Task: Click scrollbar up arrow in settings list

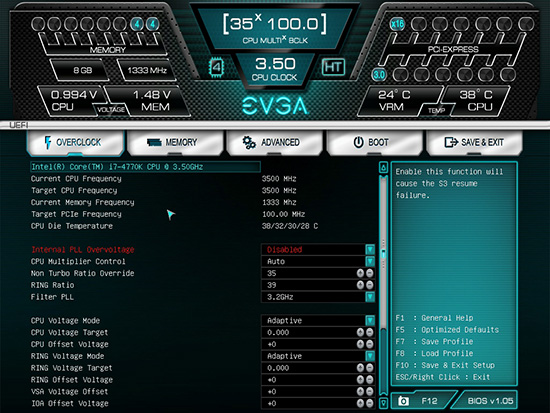Action: click(x=383, y=168)
